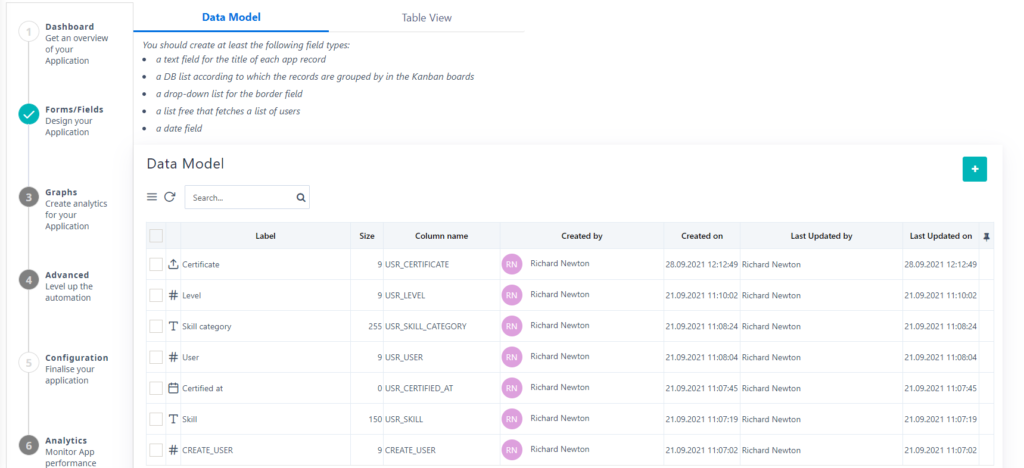
Task: Click the step 4 Advanced circle
Action: pos(29,280)
